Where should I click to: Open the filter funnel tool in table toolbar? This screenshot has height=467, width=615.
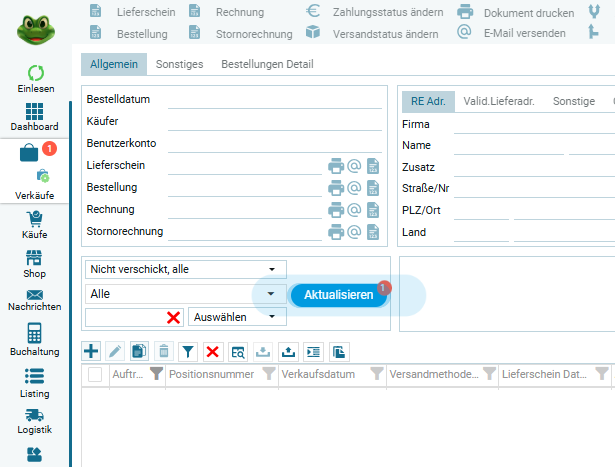pyautogui.click(x=187, y=351)
